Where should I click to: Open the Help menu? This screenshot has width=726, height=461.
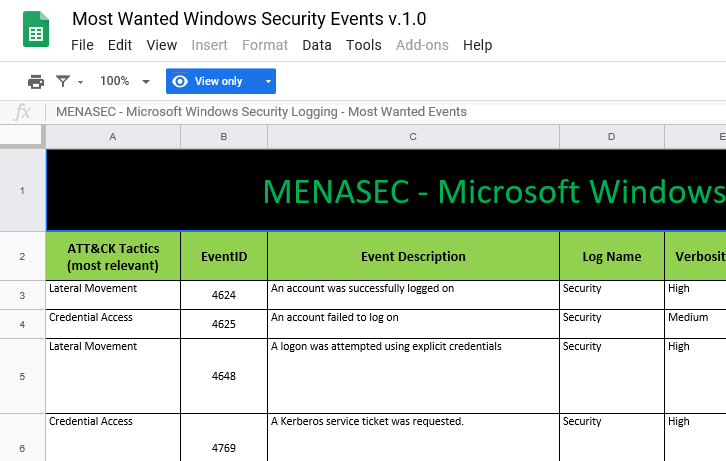coord(477,45)
